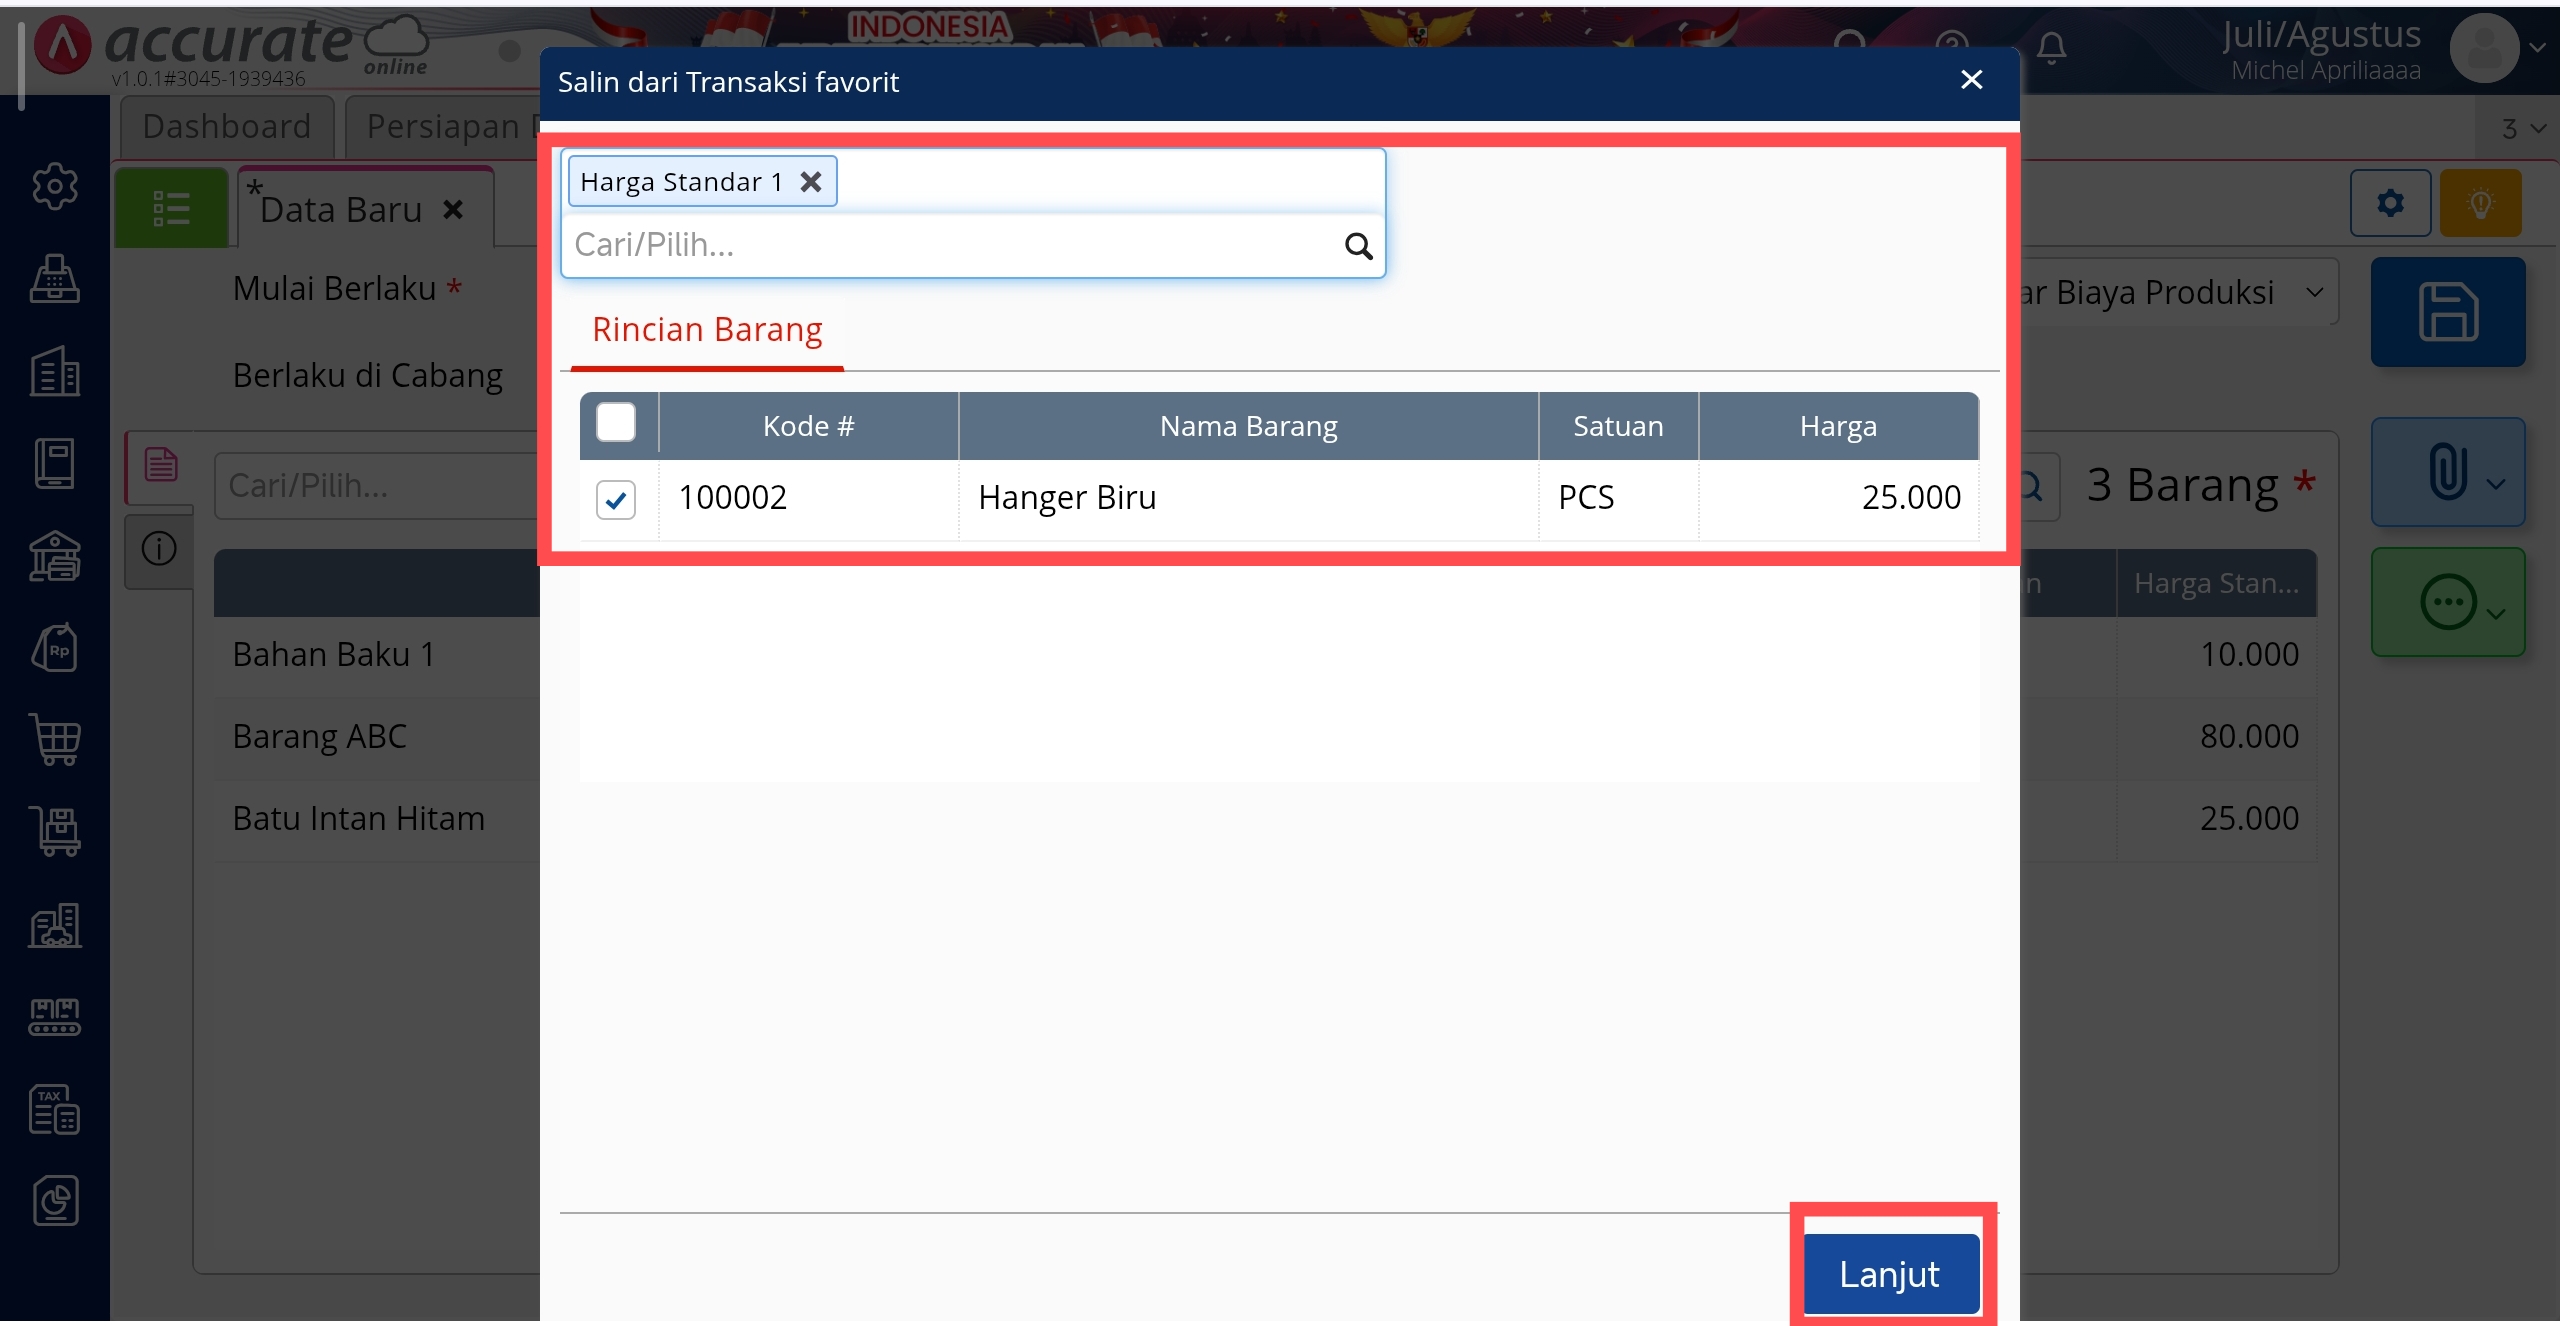
Task: Open the shopping cart sidebar module
Action: point(55,740)
